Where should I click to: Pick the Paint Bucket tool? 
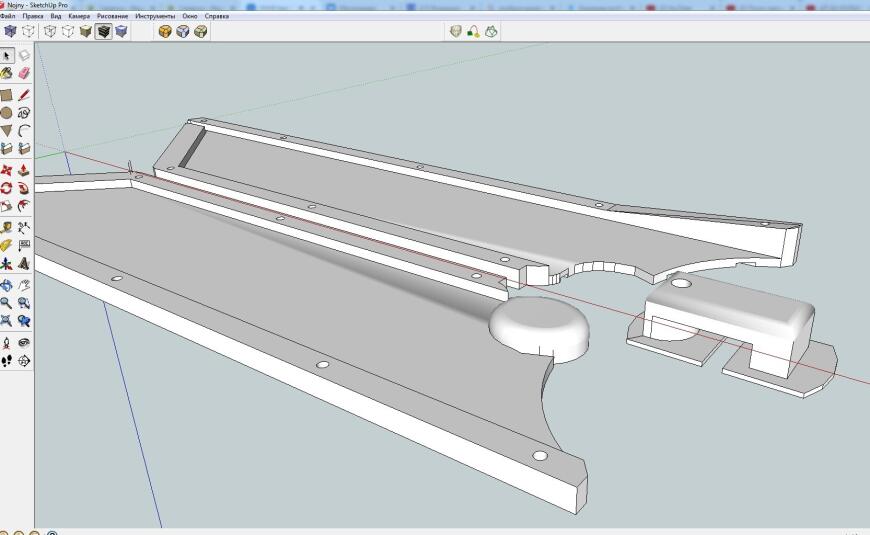pyautogui.click(x=7, y=74)
